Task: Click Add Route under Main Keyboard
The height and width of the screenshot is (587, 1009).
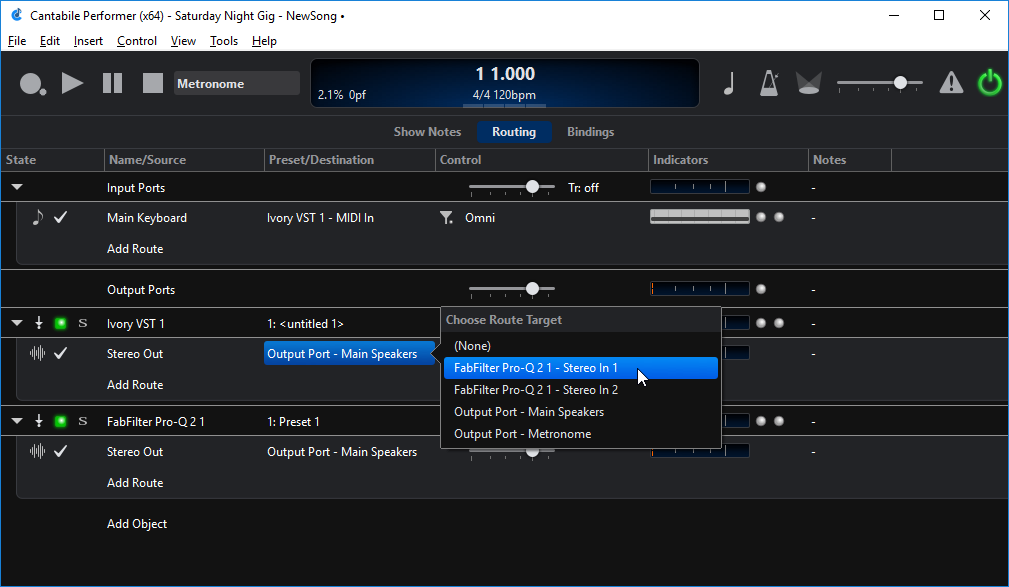Action: (135, 248)
